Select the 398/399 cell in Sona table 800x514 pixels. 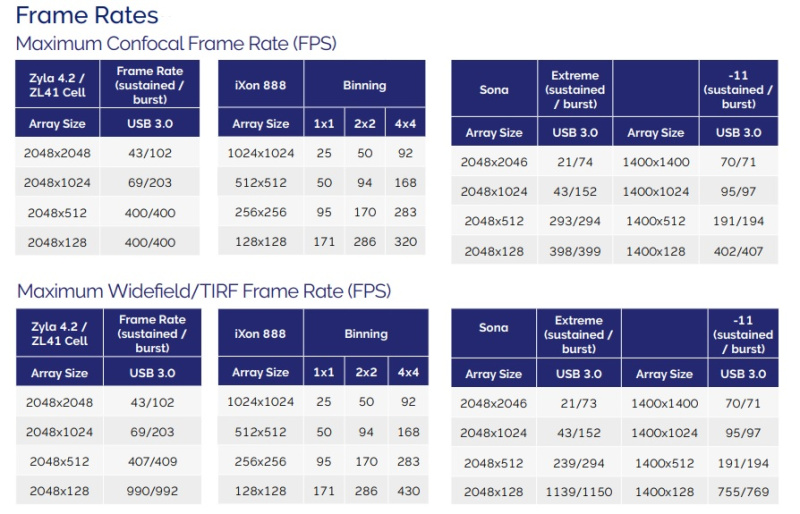pyautogui.click(x=575, y=251)
